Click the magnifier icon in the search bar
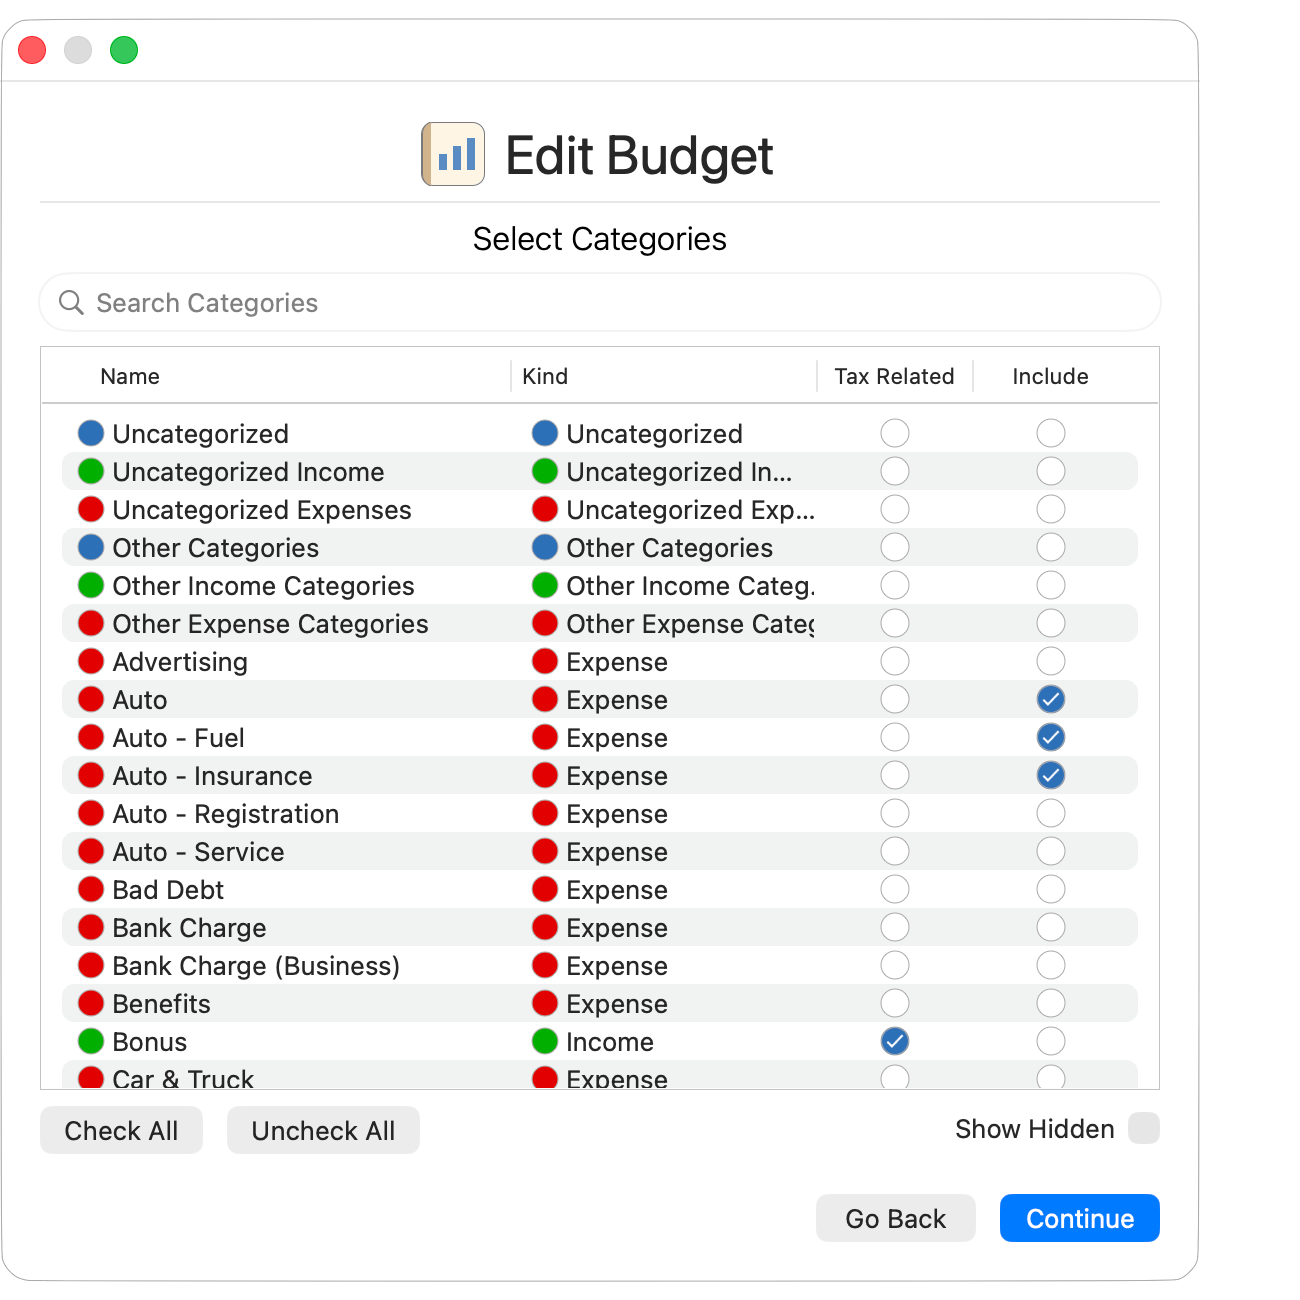Viewport: 1300px width, 1300px height. coord(71,302)
